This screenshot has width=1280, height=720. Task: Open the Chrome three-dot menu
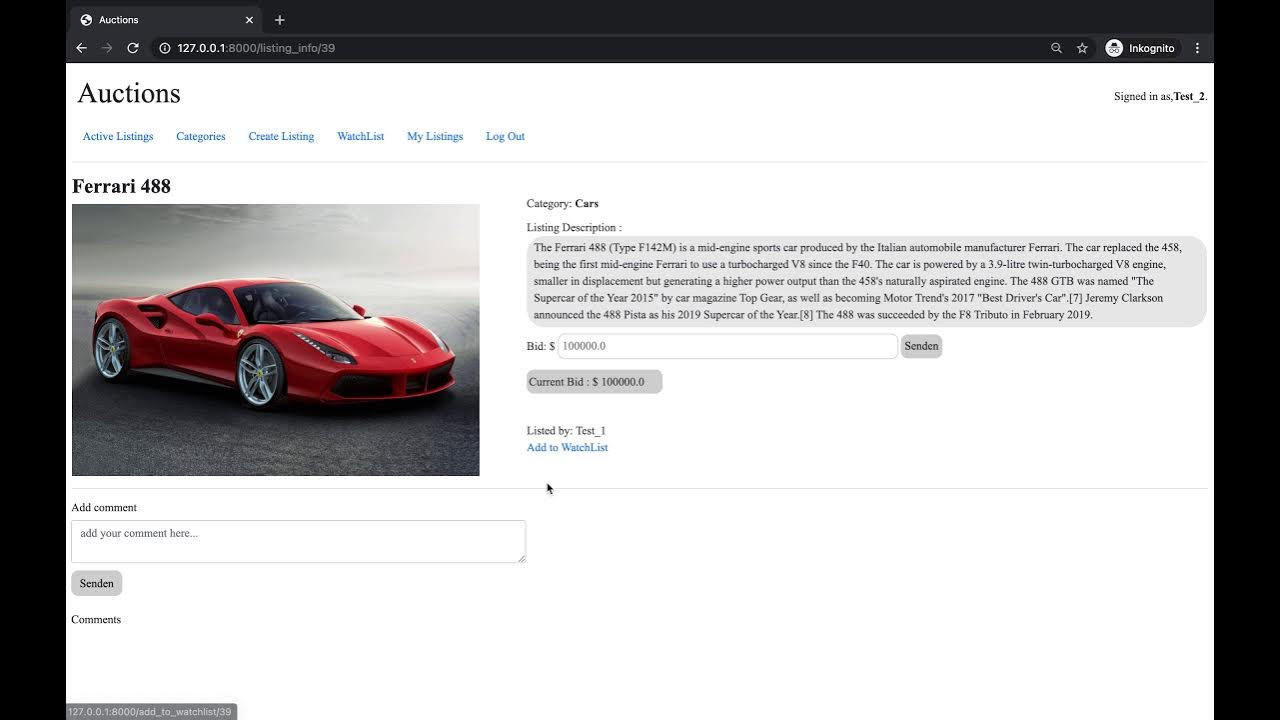coord(1197,48)
